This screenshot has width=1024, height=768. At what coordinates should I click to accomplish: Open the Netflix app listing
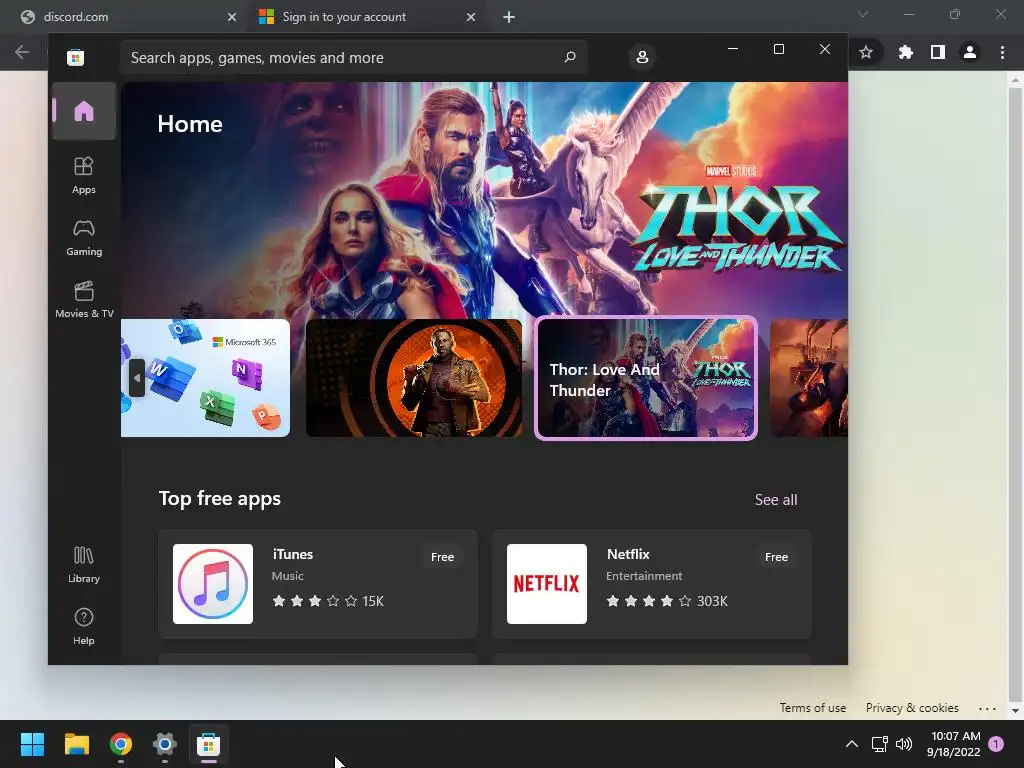(652, 583)
